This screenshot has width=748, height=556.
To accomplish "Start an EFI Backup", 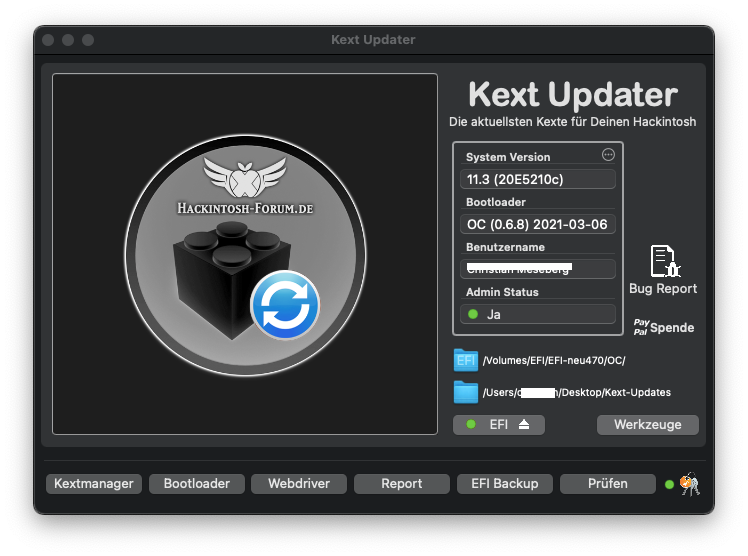I will [505, 484].
